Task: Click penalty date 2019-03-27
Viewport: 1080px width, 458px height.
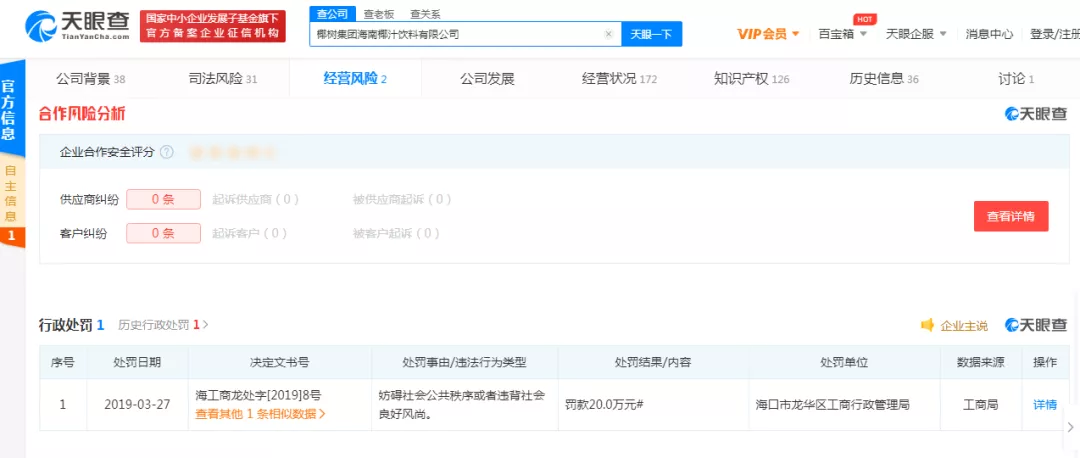Action: click(x=137, y=405)
